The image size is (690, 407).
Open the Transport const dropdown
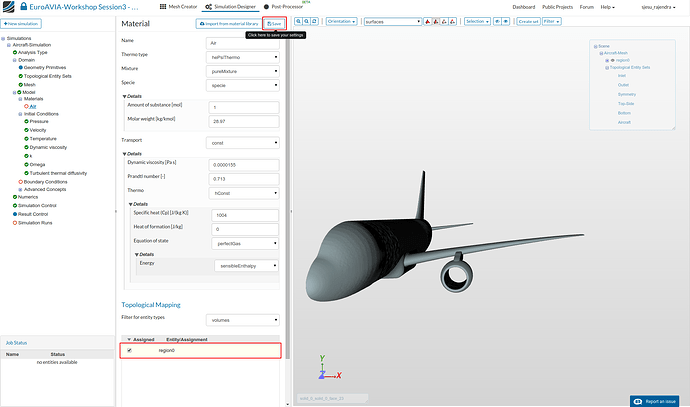tap(242, 143)
